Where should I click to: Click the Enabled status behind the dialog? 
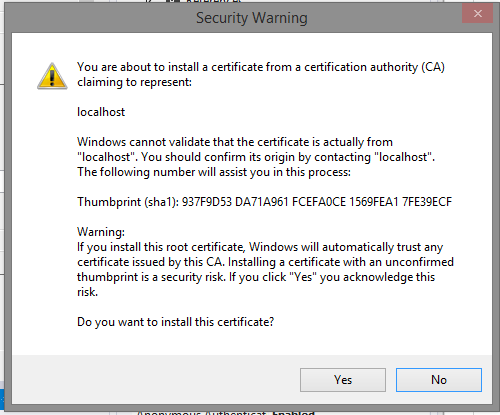293,413
